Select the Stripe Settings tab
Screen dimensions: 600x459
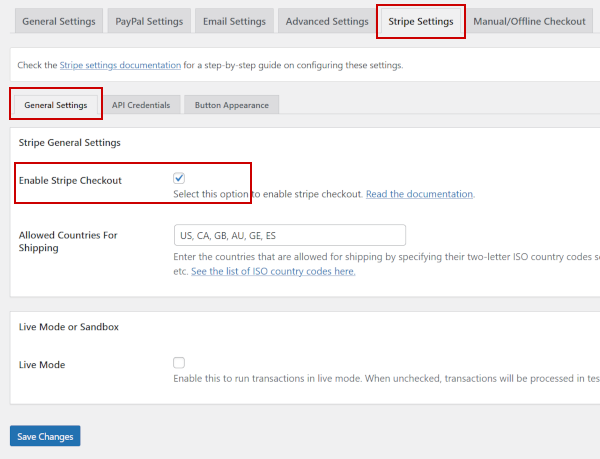point(421,21)
